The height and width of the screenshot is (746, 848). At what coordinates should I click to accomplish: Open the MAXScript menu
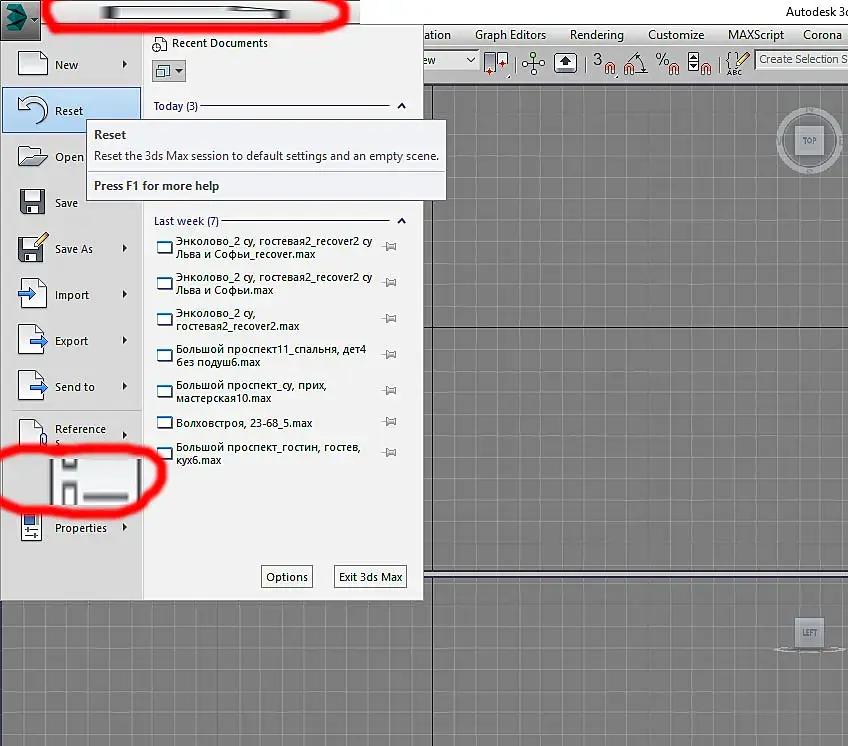click(x=756, y=35)
